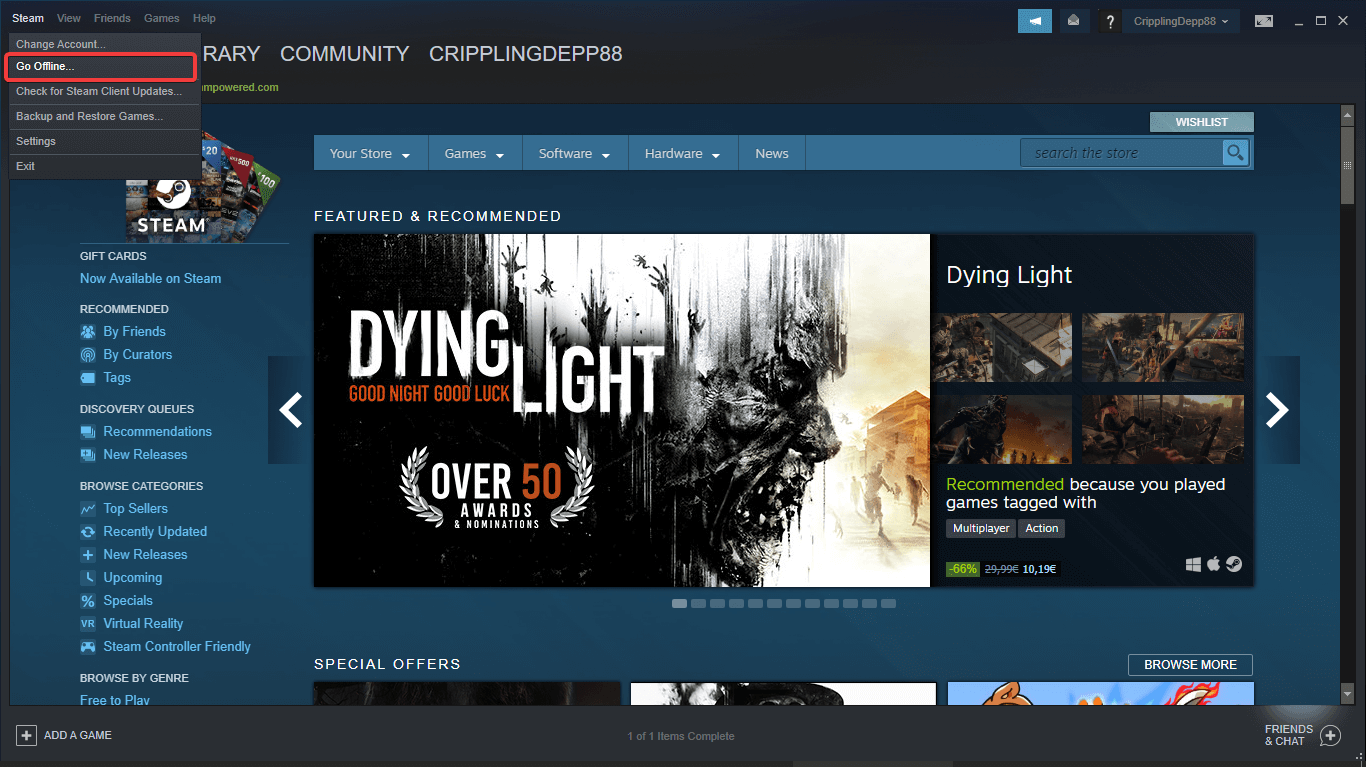Open the Free to Play genre link
This screenshot has height=767, width=1366.
pos(115,700)
